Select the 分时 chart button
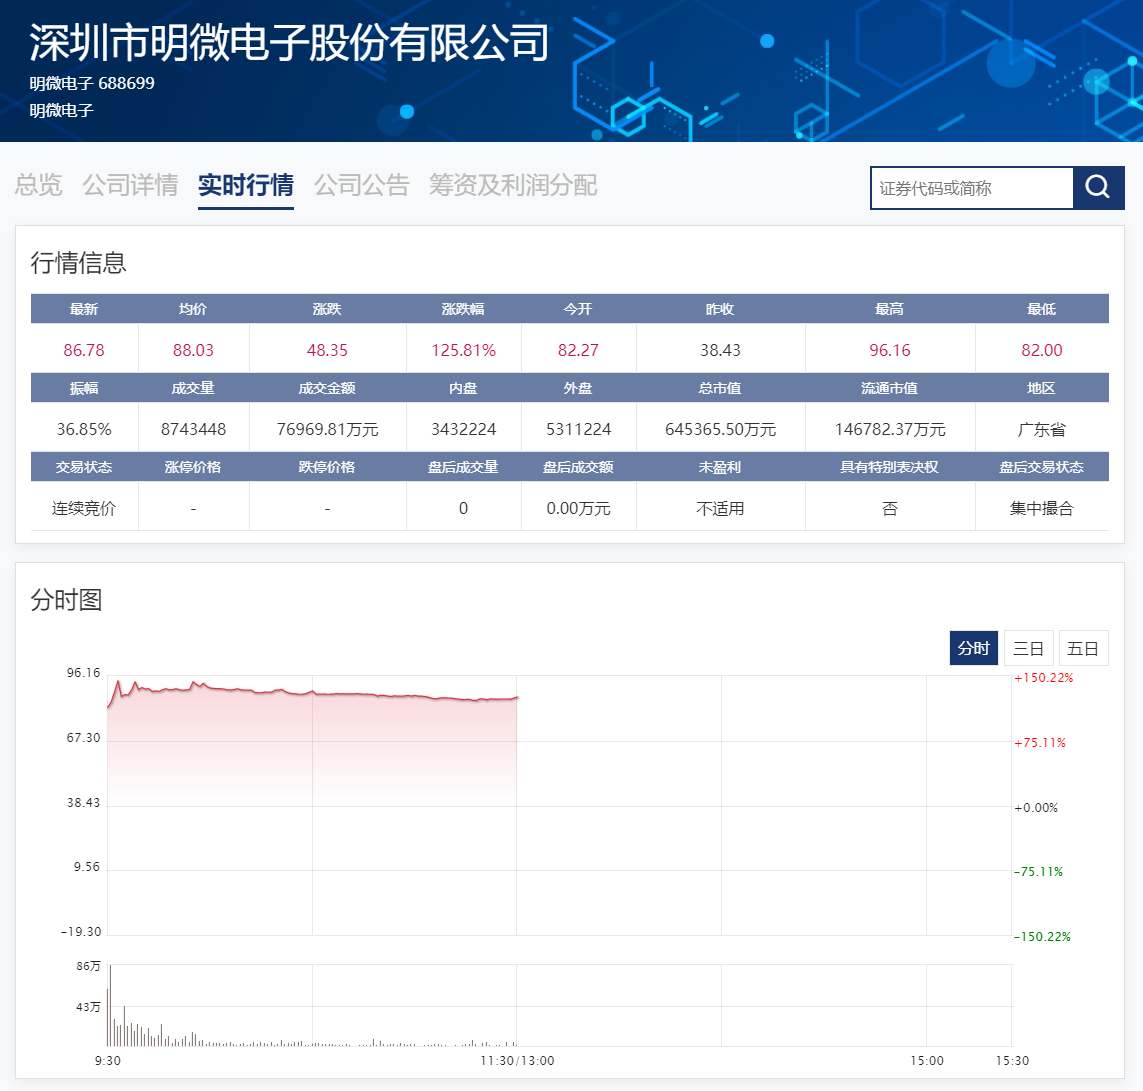This screenshot has height=1091, width=1143. click(973, 648)
